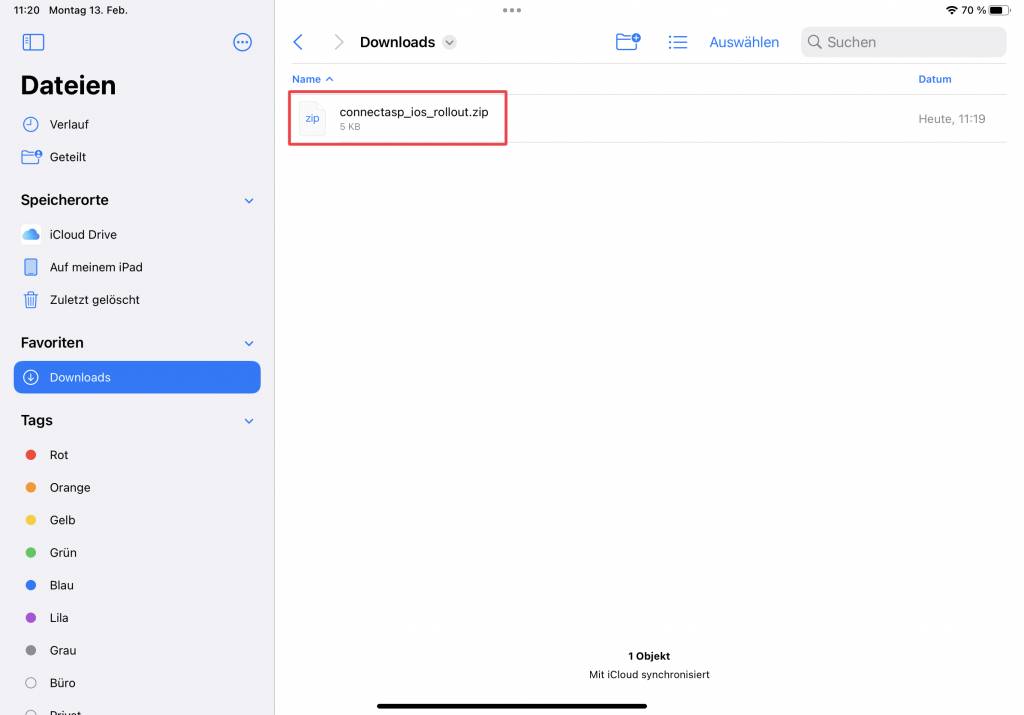The width and height of the screenshot is (1024, 715).
Task: Open Verlauf recent files
Action: [x=68, y=124]
